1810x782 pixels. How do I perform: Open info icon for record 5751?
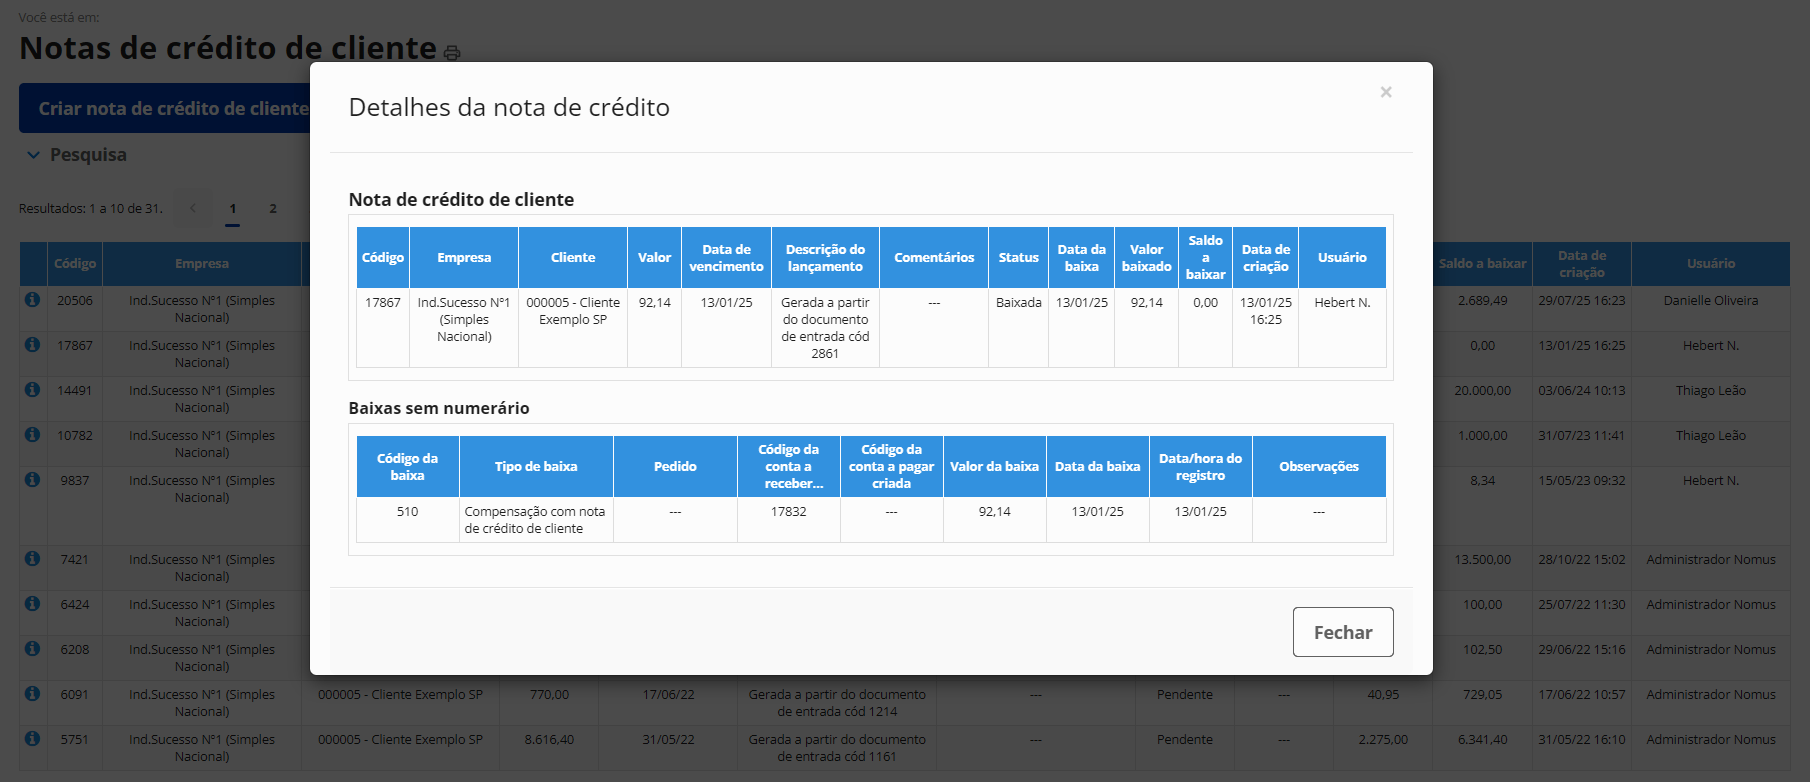tap(32, 739)
